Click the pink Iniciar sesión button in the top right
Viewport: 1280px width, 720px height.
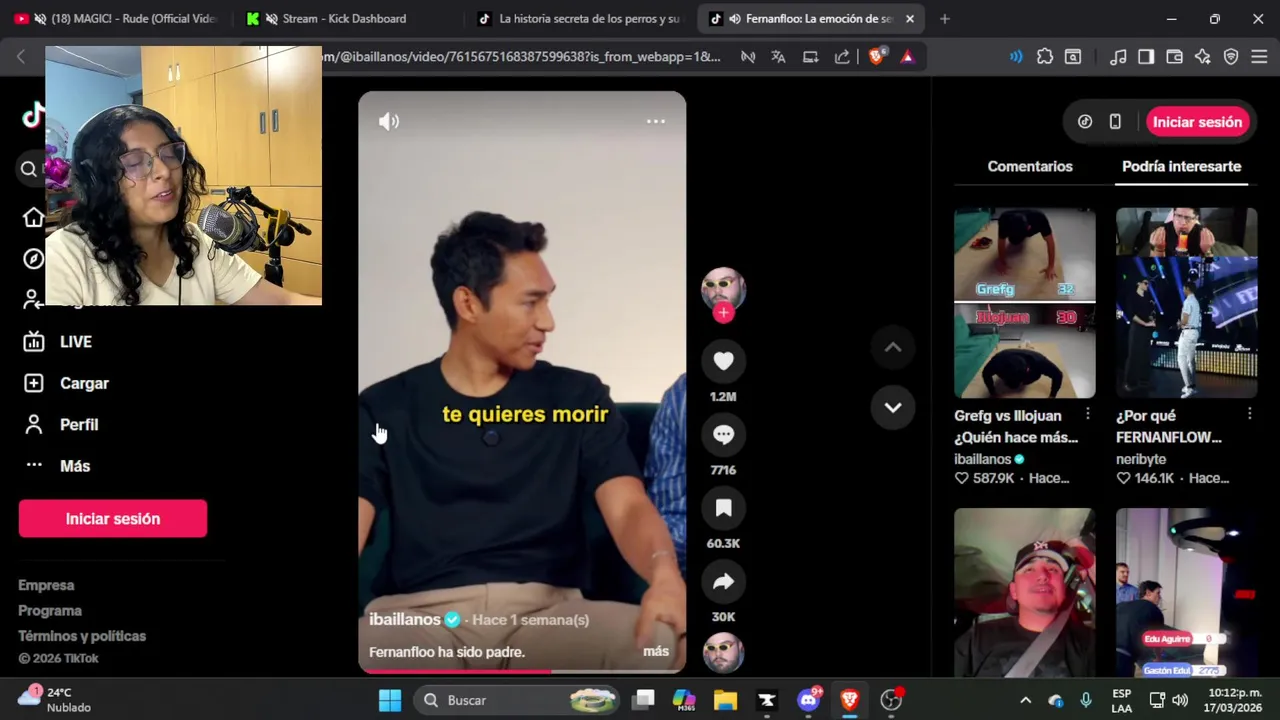(1197, 122)
